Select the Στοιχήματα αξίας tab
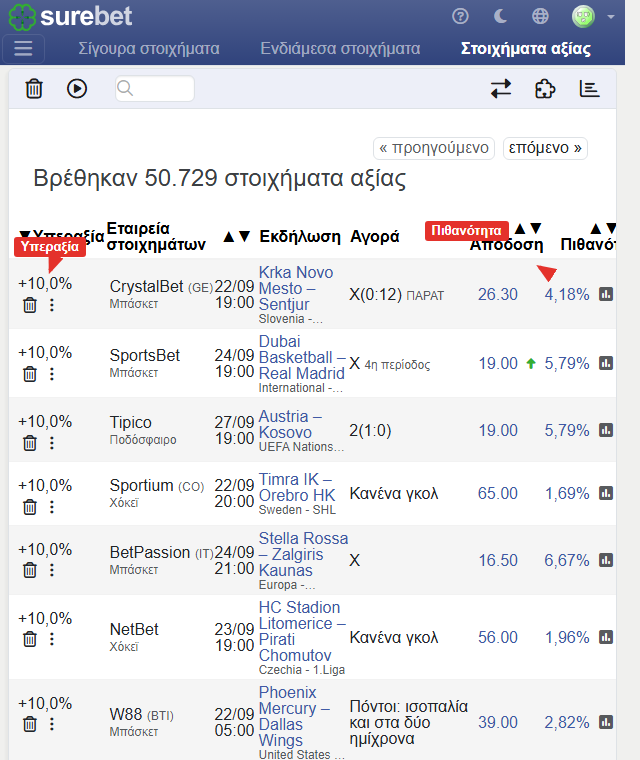This screenshot has height=760, width=640. click(526, 48)
